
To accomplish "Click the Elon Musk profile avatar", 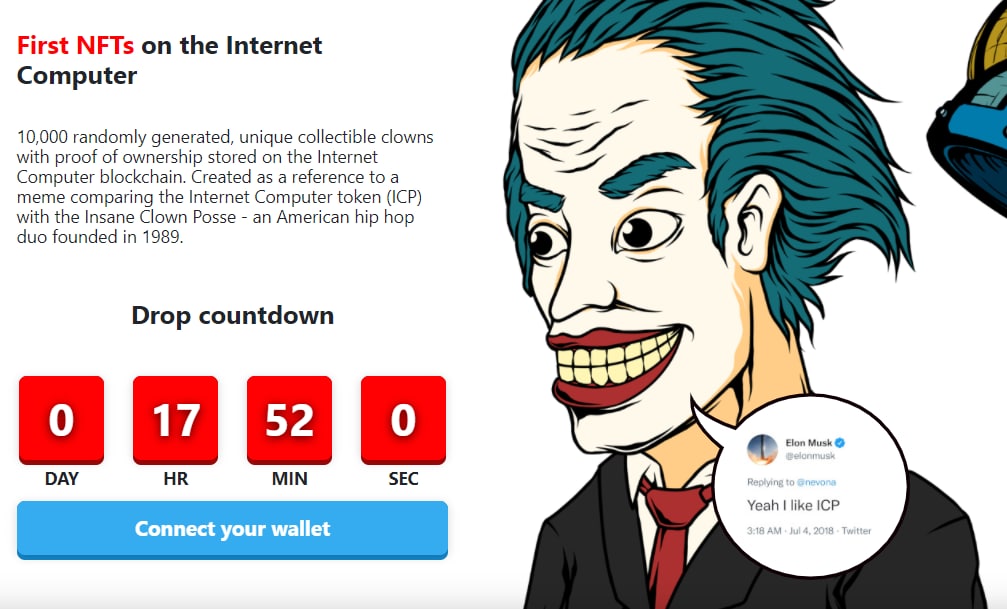I will pyautogui.click(x=762, y=448).
